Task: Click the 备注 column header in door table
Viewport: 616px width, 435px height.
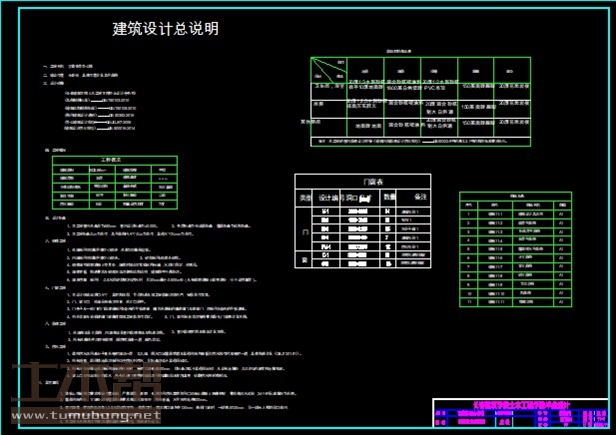Action: [x=420, y=198]
